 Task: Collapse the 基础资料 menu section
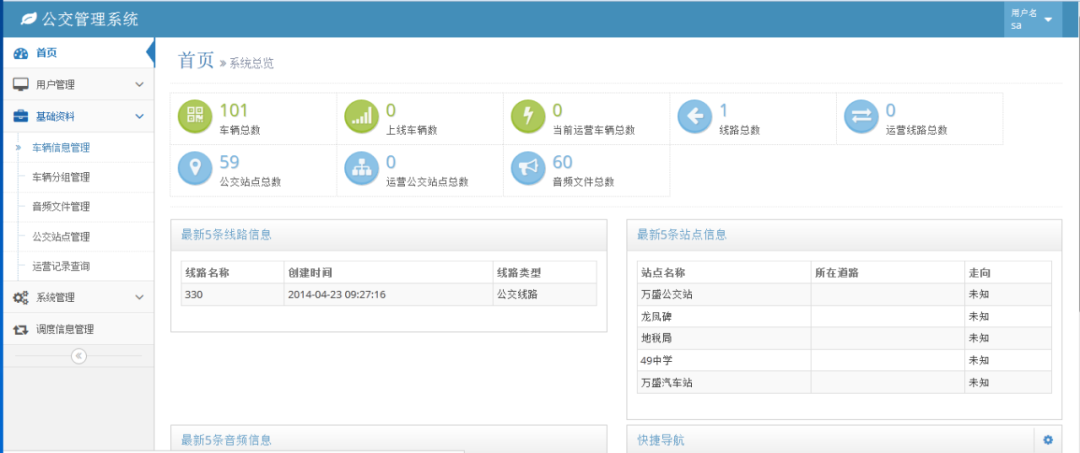point(140,116)
